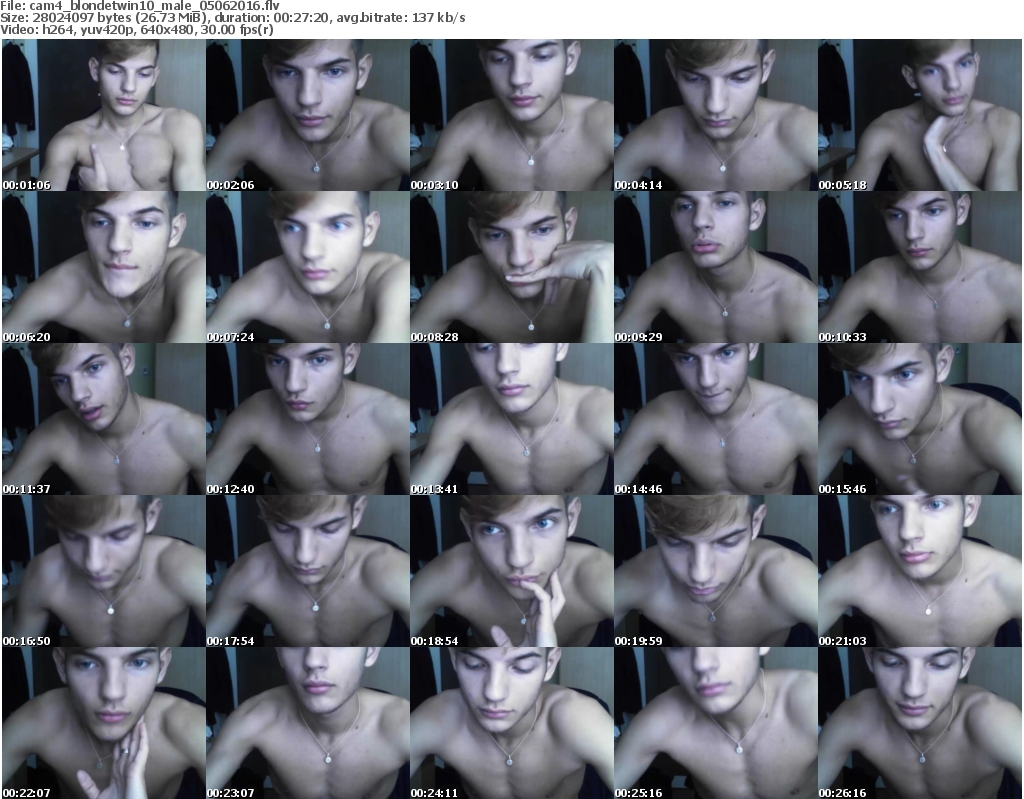1024x799 pixels.
Task: Select the thumbnail stamped 00:02:06
Action: [x=308, y=115]
